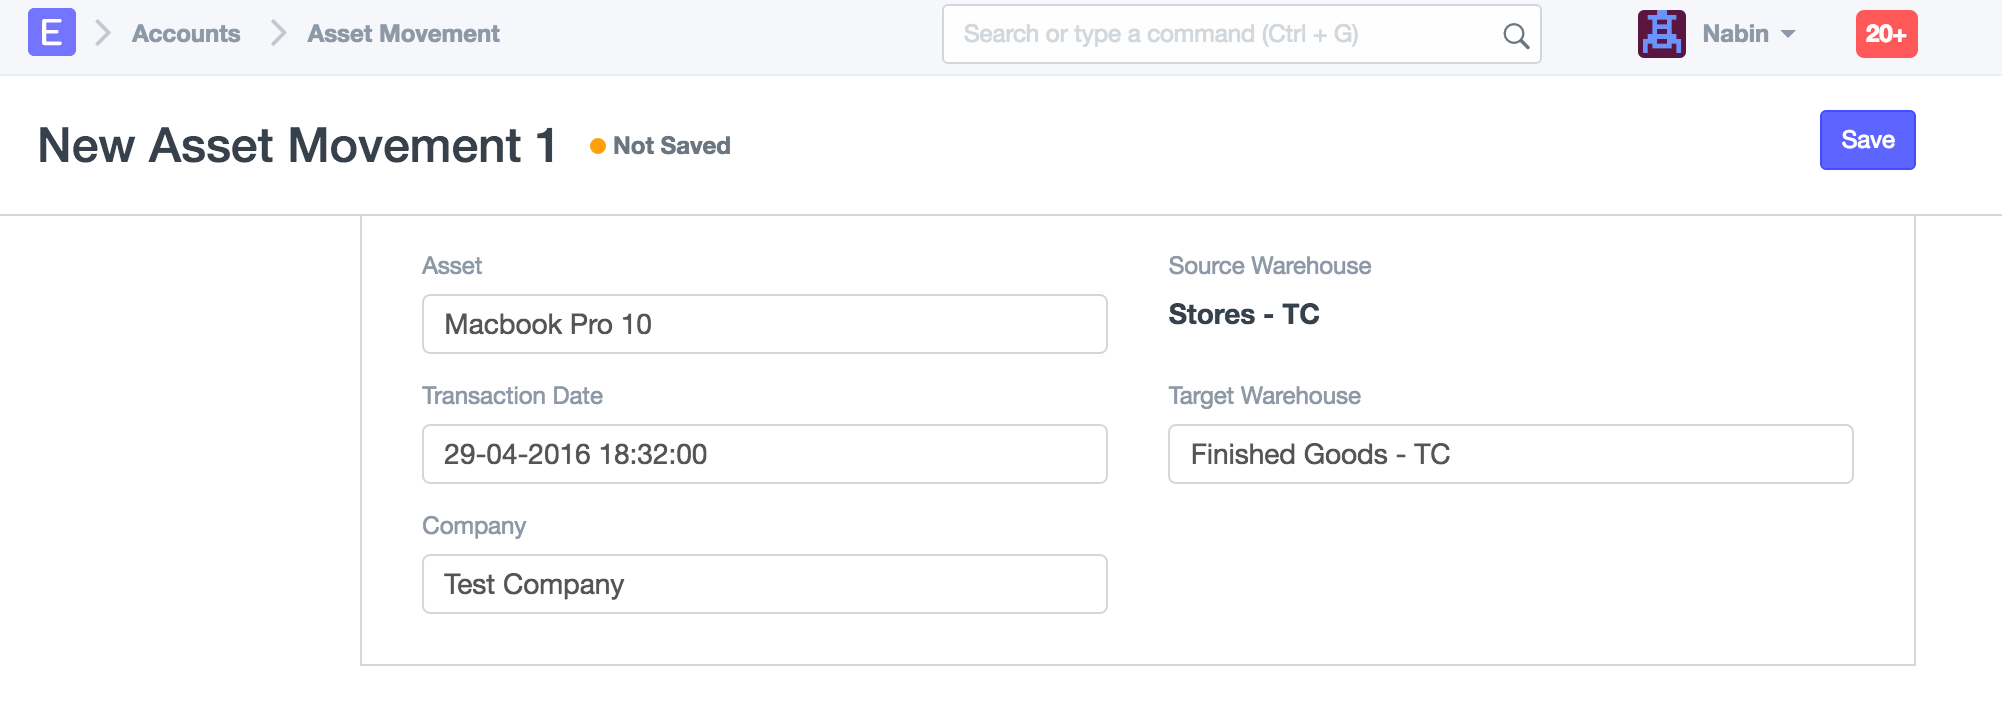
Task: Expand the dropdown arrow beside Nabin
Action: coord(1788,34)
